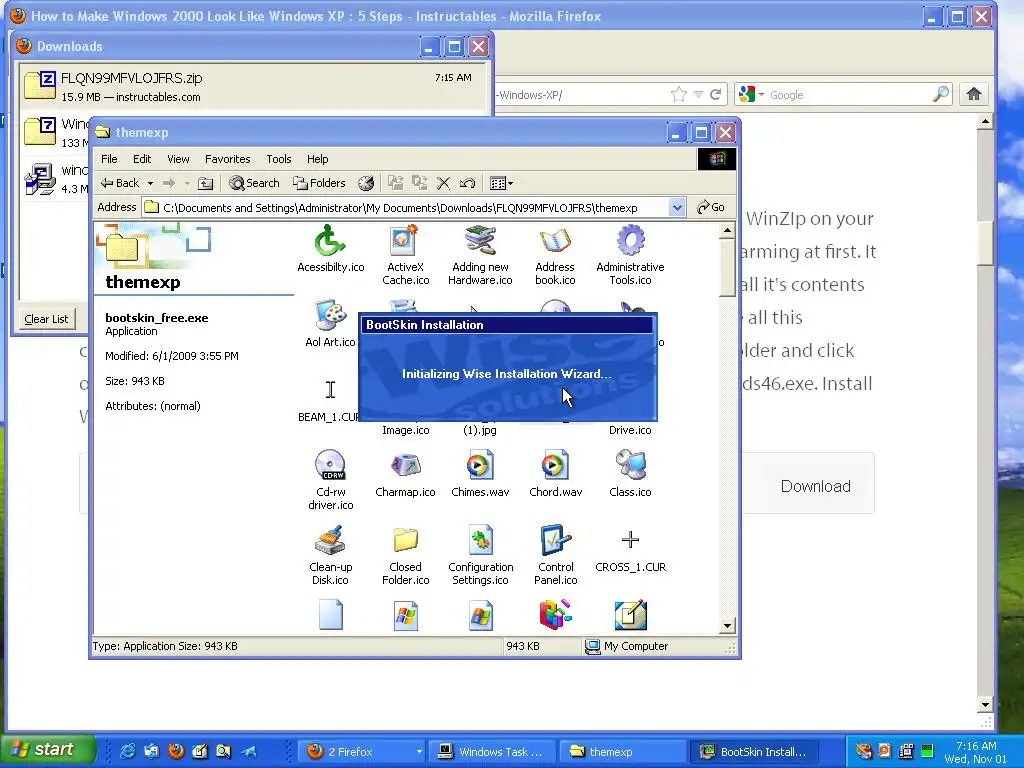Click the Delete (X) toolbar icon
Screen dimensions: 1024x768
[x=443, y=184]
